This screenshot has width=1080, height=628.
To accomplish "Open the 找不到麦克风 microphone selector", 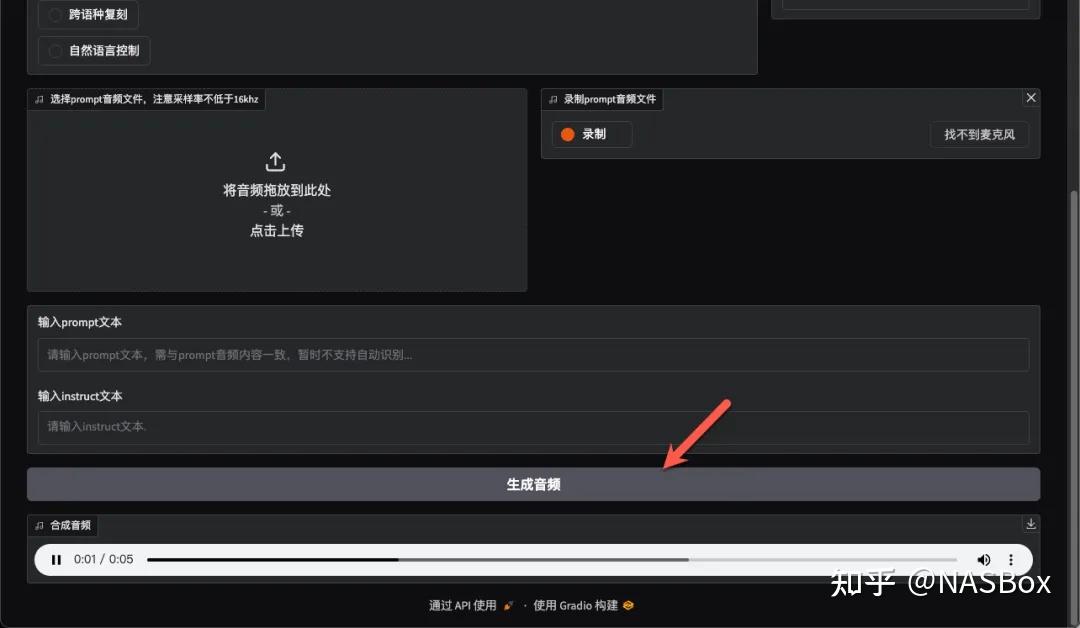I will pyautogui.click(x=979, y=134).
